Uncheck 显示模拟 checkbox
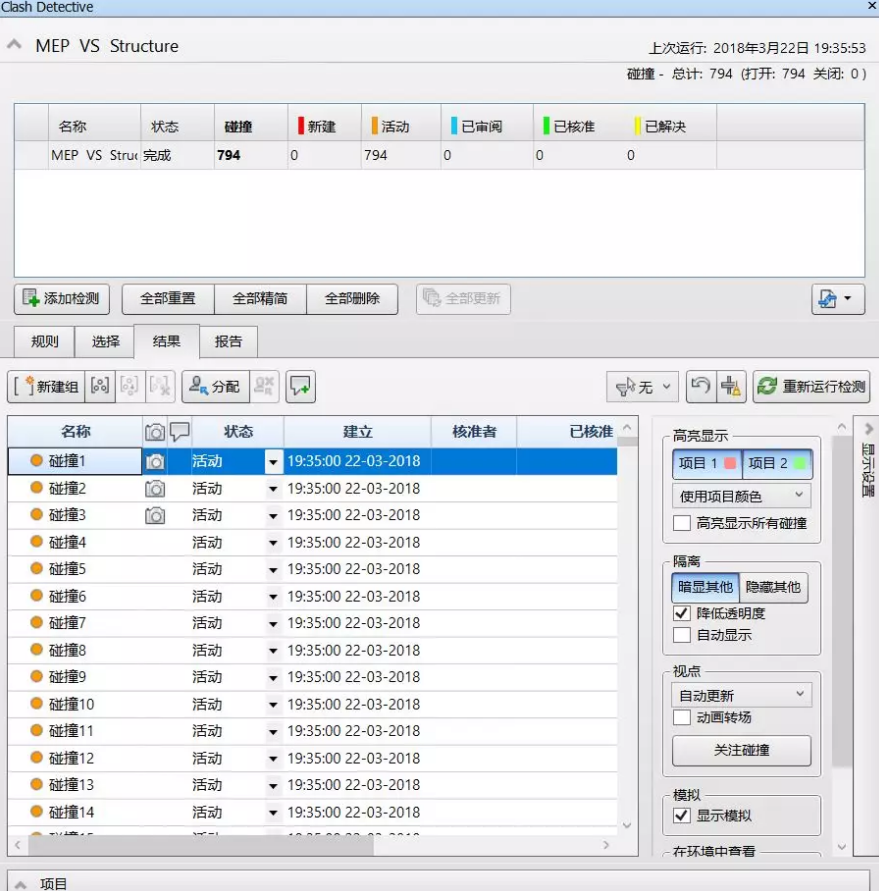Viewport: 879px width, 891px height. [682, 815]
